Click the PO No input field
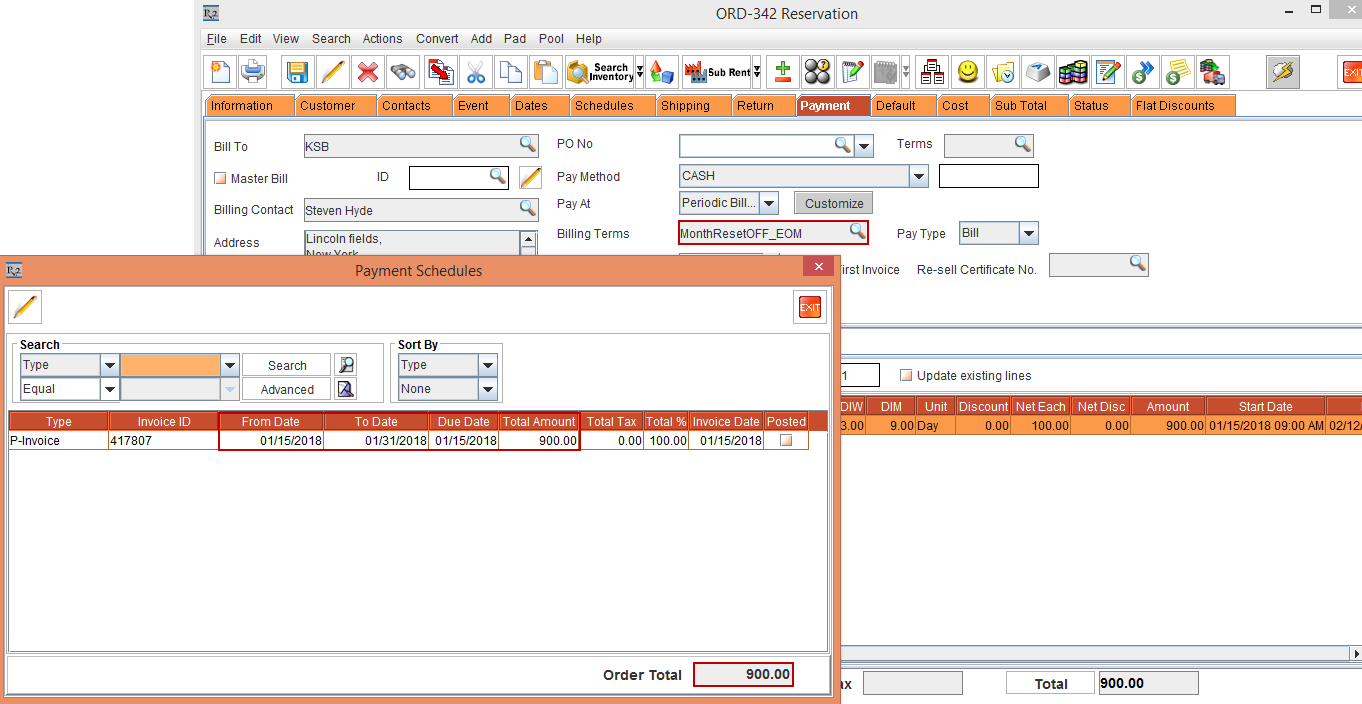The image size is (1362, 704). pos(756,146)
